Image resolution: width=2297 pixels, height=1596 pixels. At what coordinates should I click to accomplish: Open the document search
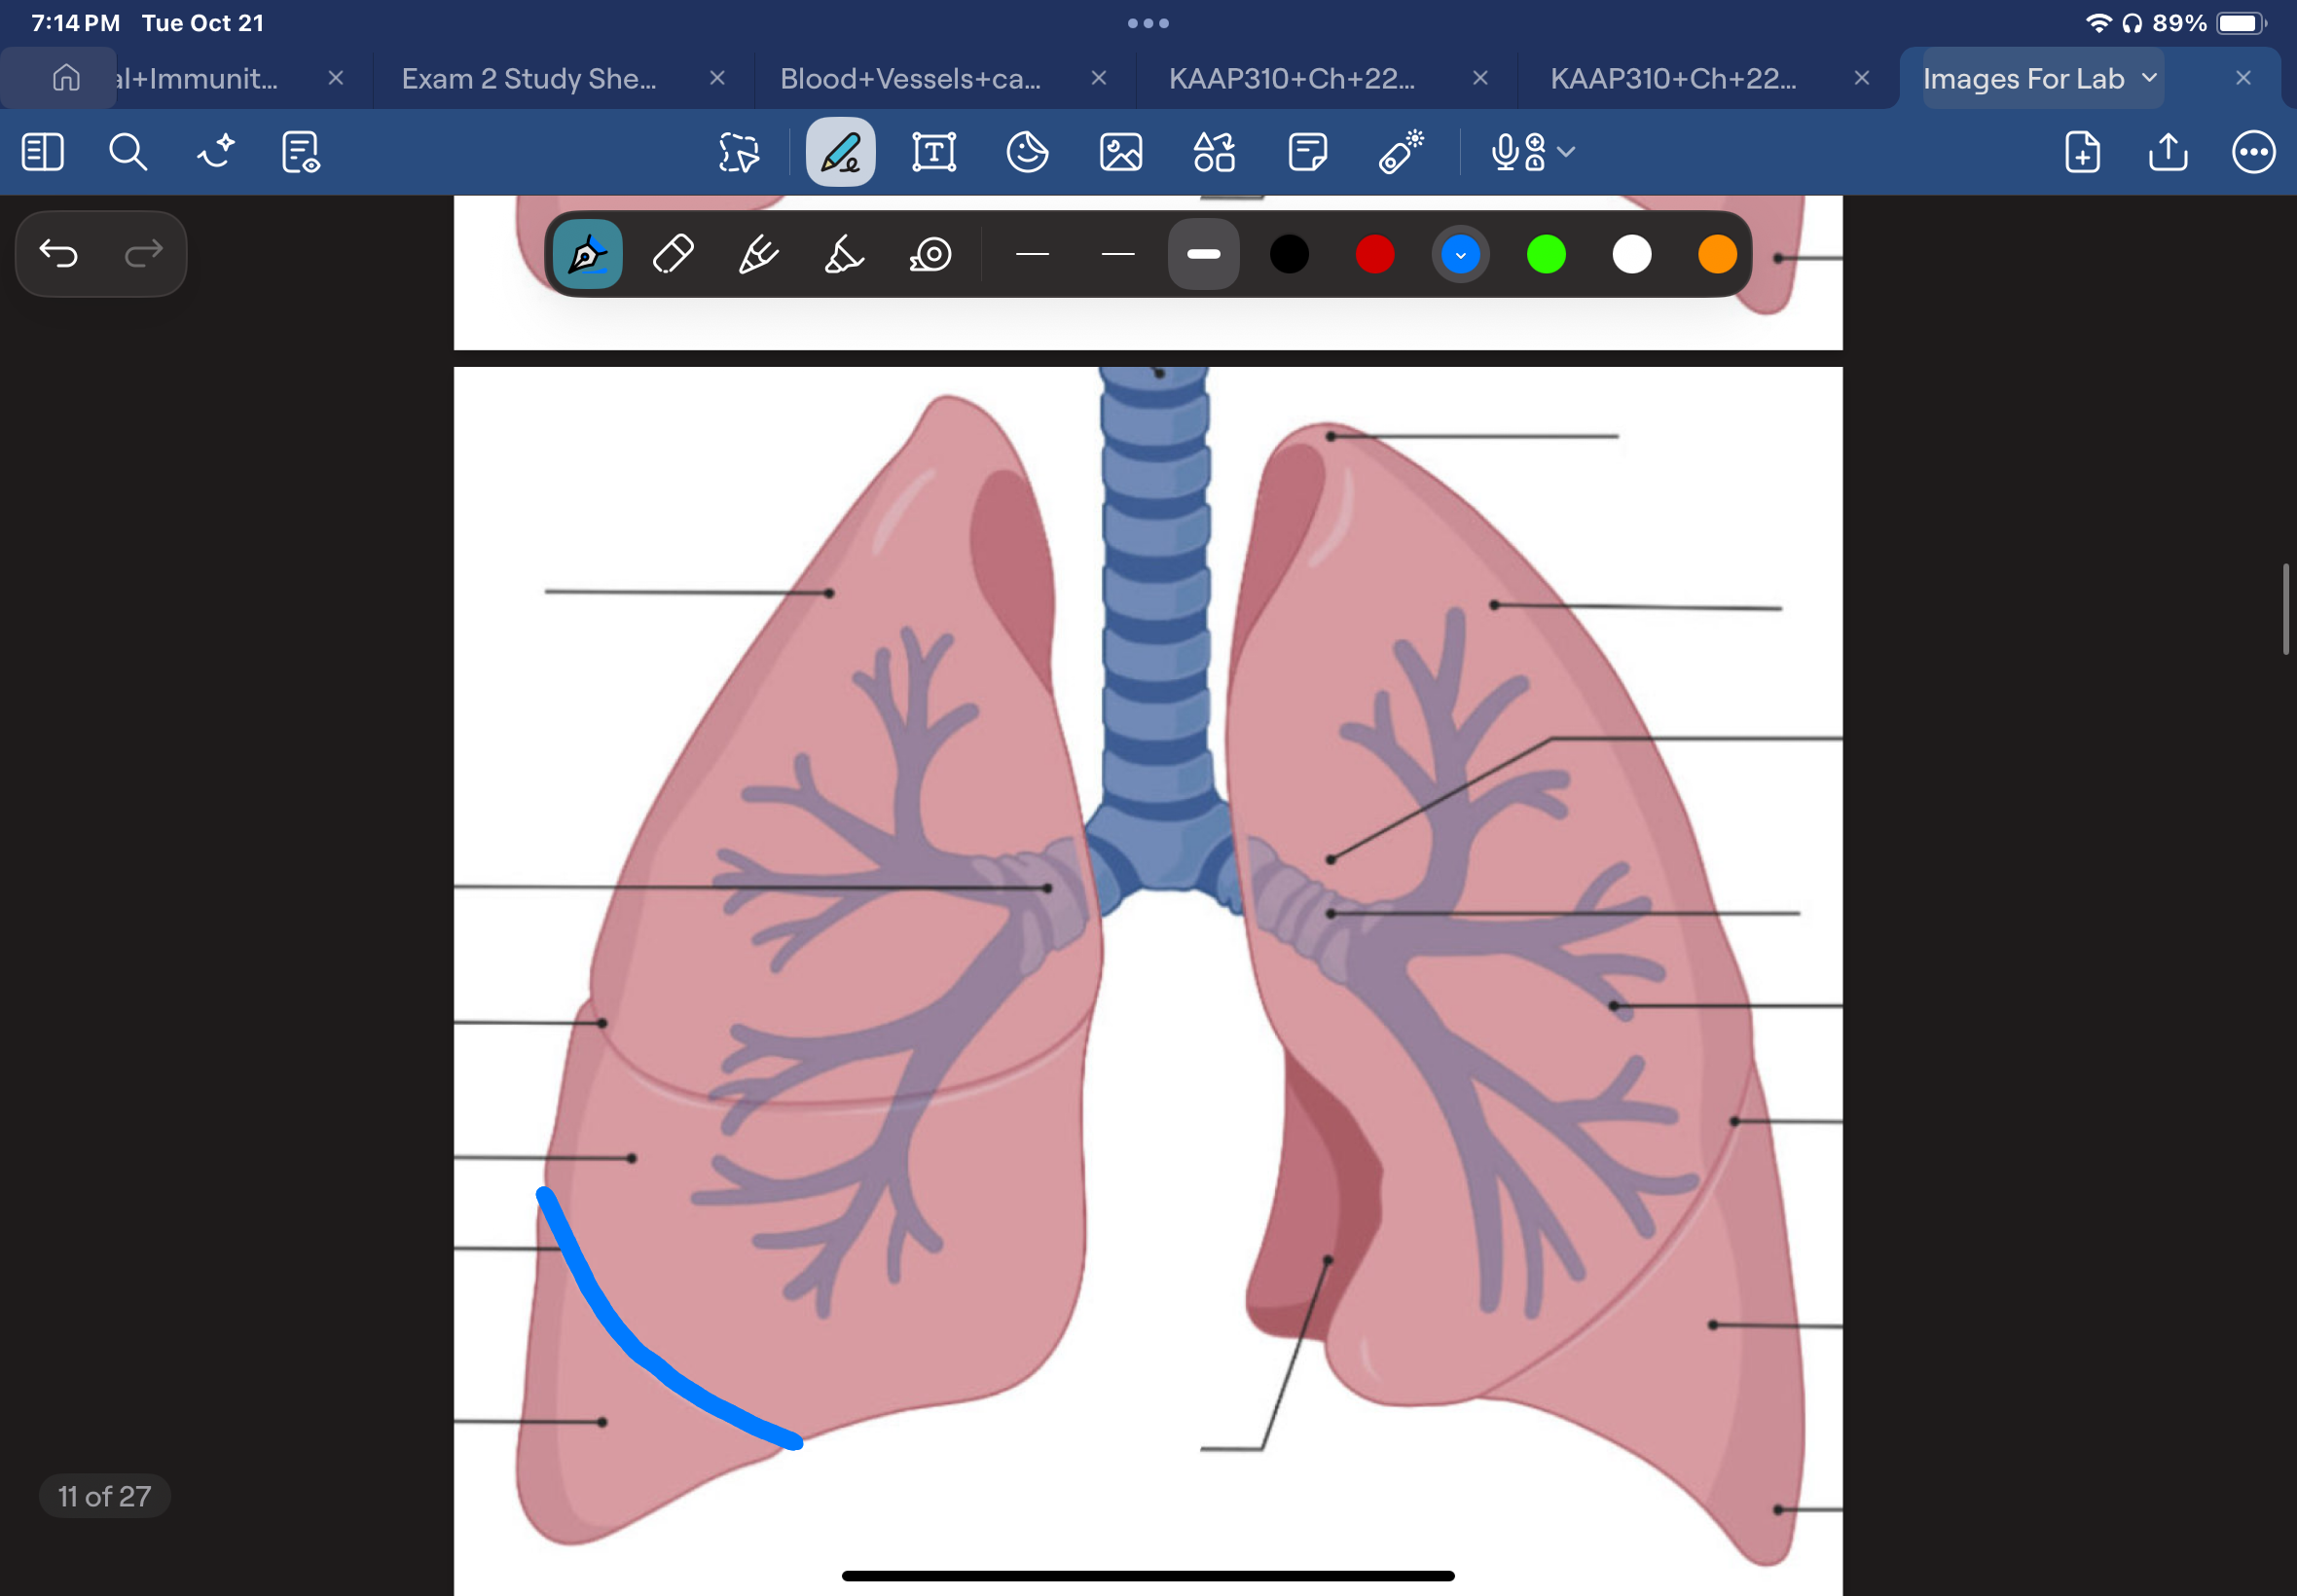click(x=128, y=152)
